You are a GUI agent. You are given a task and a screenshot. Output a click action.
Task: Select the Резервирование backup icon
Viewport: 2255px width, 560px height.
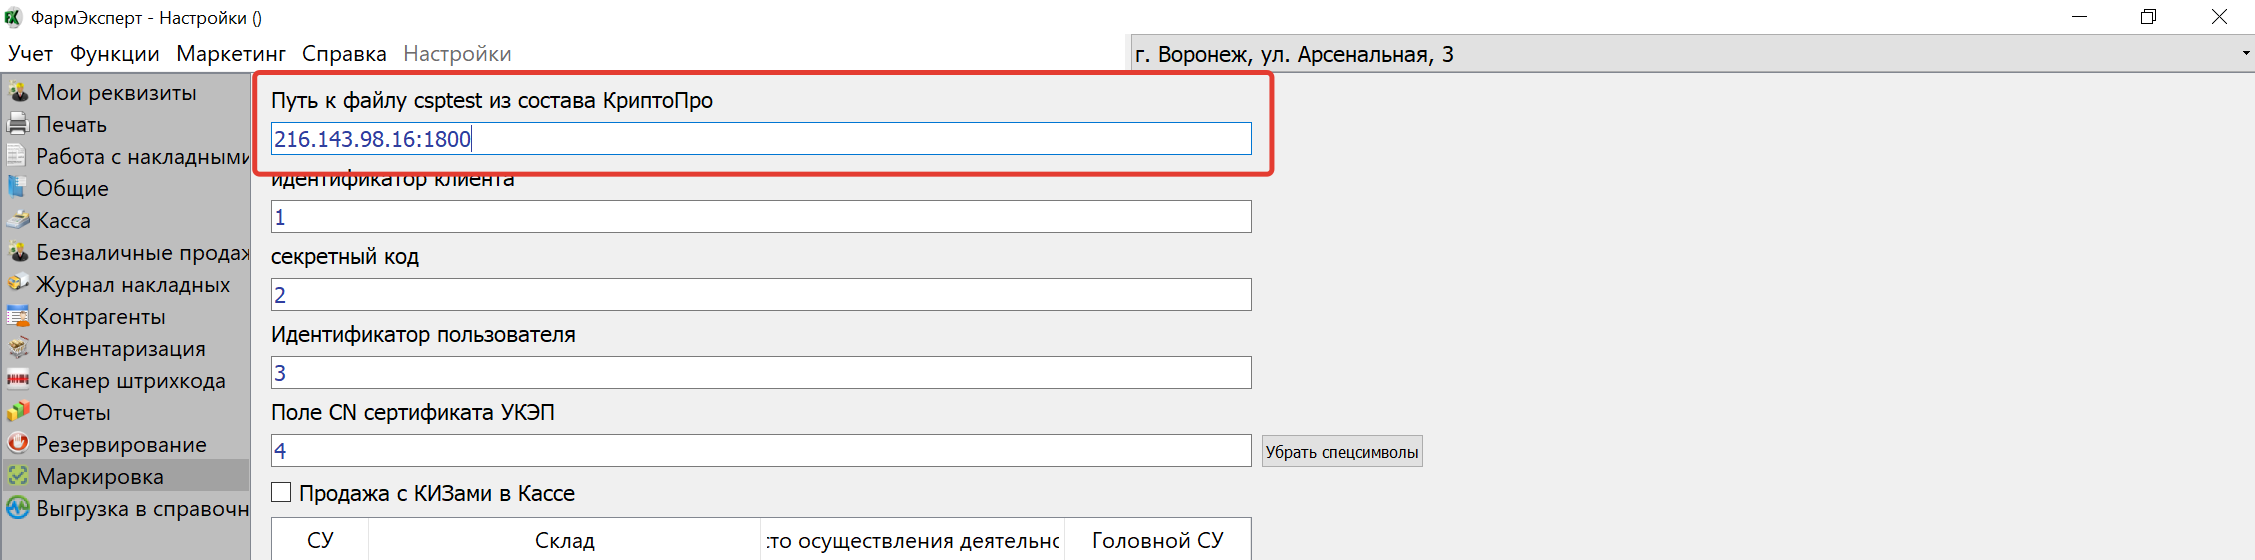(x=18, y=445)
